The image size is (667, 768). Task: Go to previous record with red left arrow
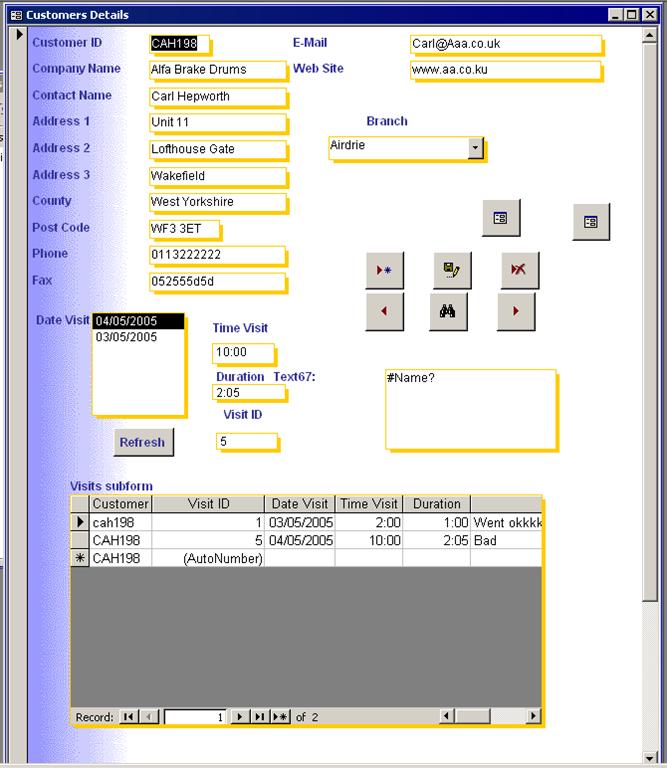pos(384,312)
